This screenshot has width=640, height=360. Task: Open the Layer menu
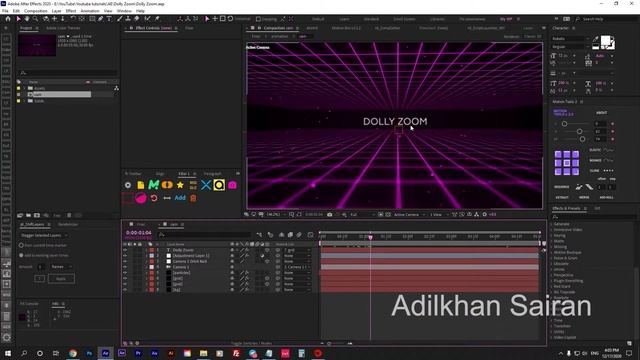pos(56,11)
